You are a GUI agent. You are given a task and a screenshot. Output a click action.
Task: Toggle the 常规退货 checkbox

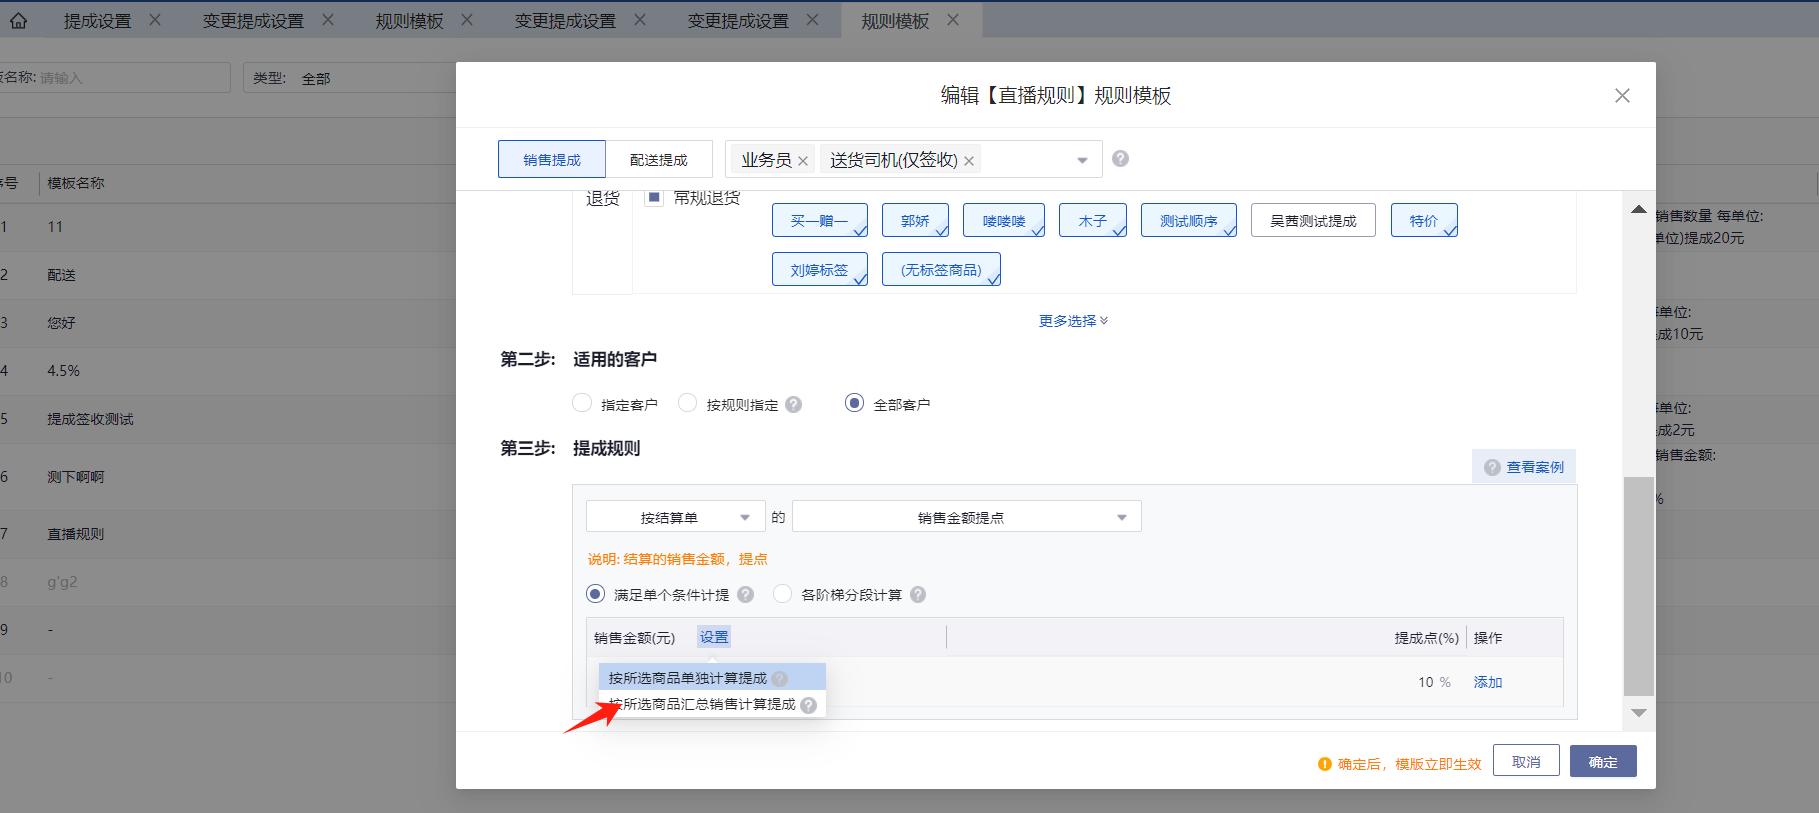[654, 198]
